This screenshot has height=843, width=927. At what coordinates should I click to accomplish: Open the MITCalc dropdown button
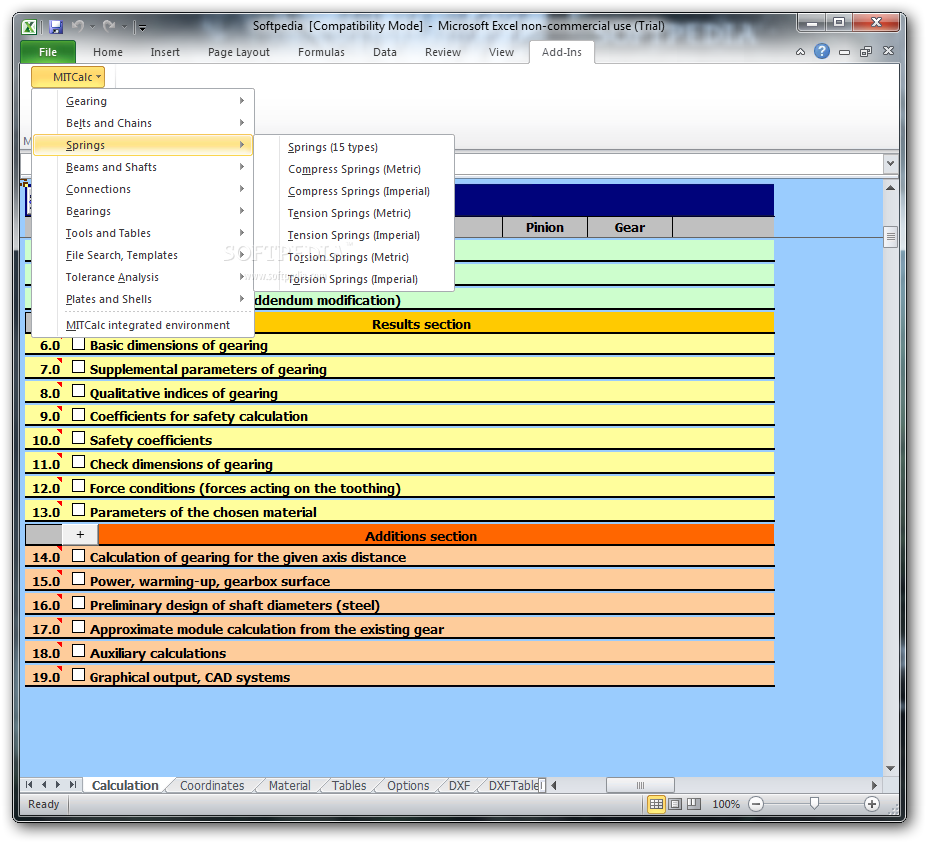pos(68,77)
